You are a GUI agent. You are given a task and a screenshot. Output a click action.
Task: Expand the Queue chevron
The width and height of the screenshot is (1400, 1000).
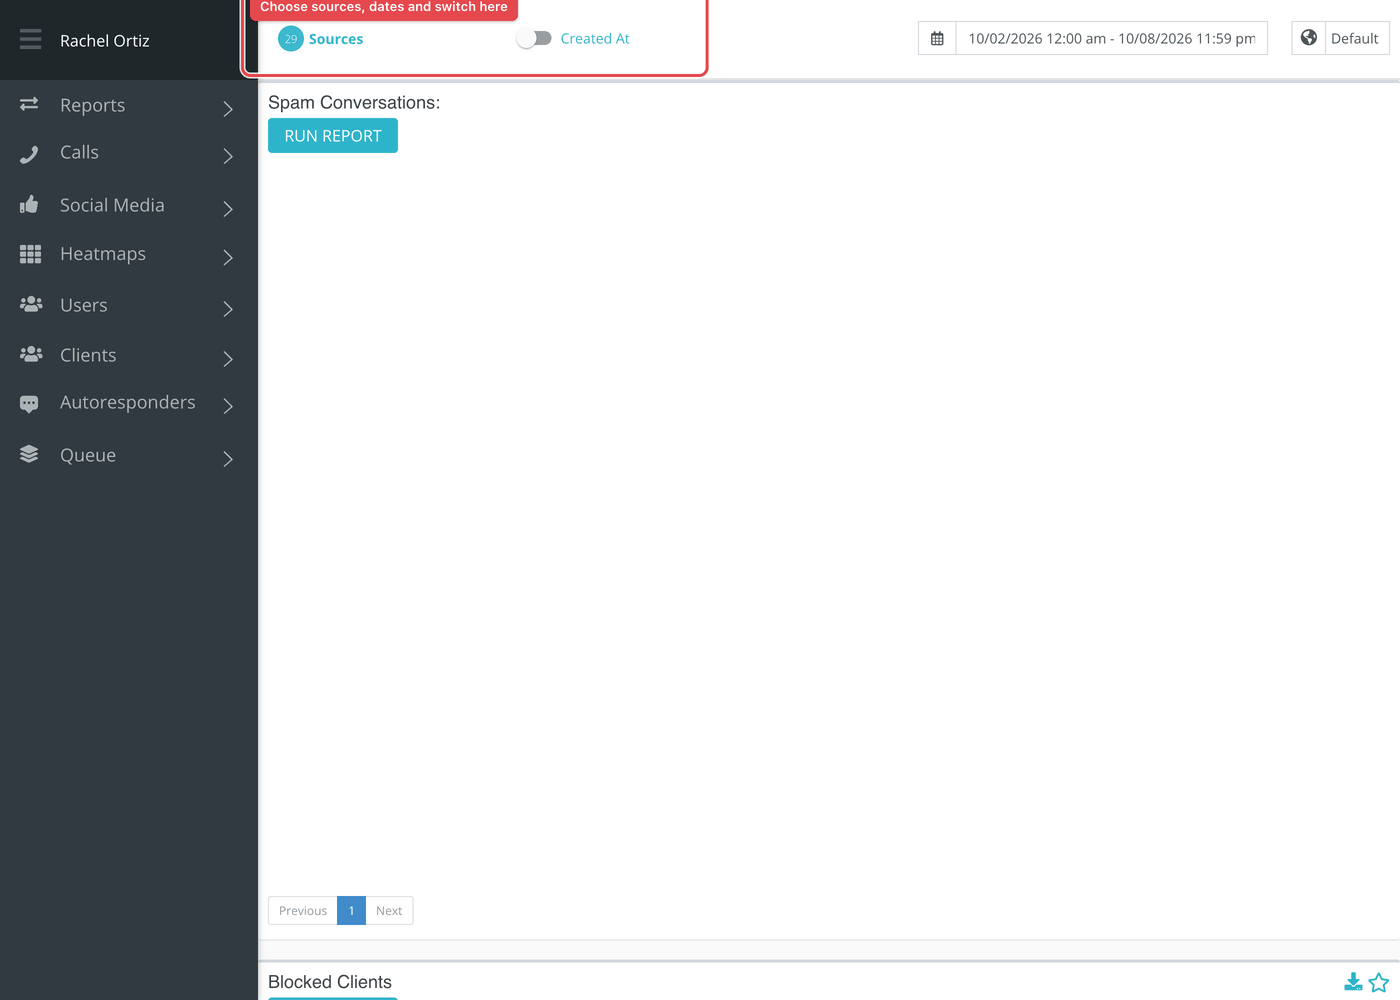228,459
